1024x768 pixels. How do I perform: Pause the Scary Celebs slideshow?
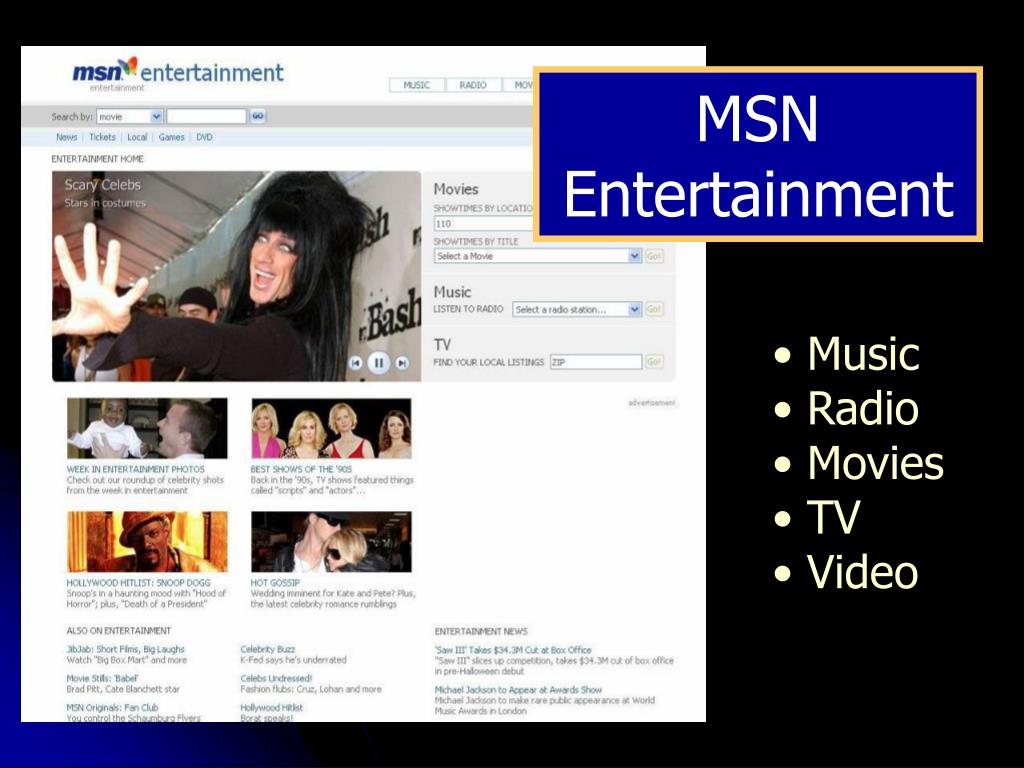coord(379,362)
